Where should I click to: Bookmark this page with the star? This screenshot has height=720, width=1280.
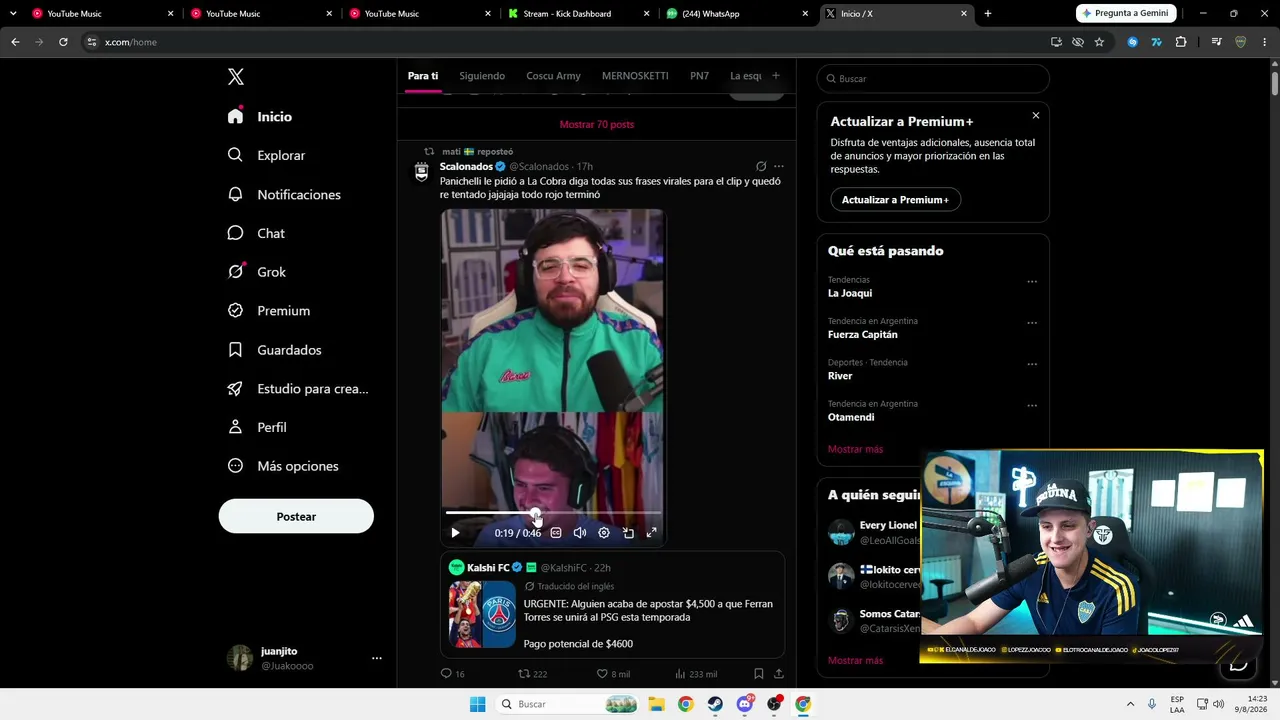tap(1099, 42)
